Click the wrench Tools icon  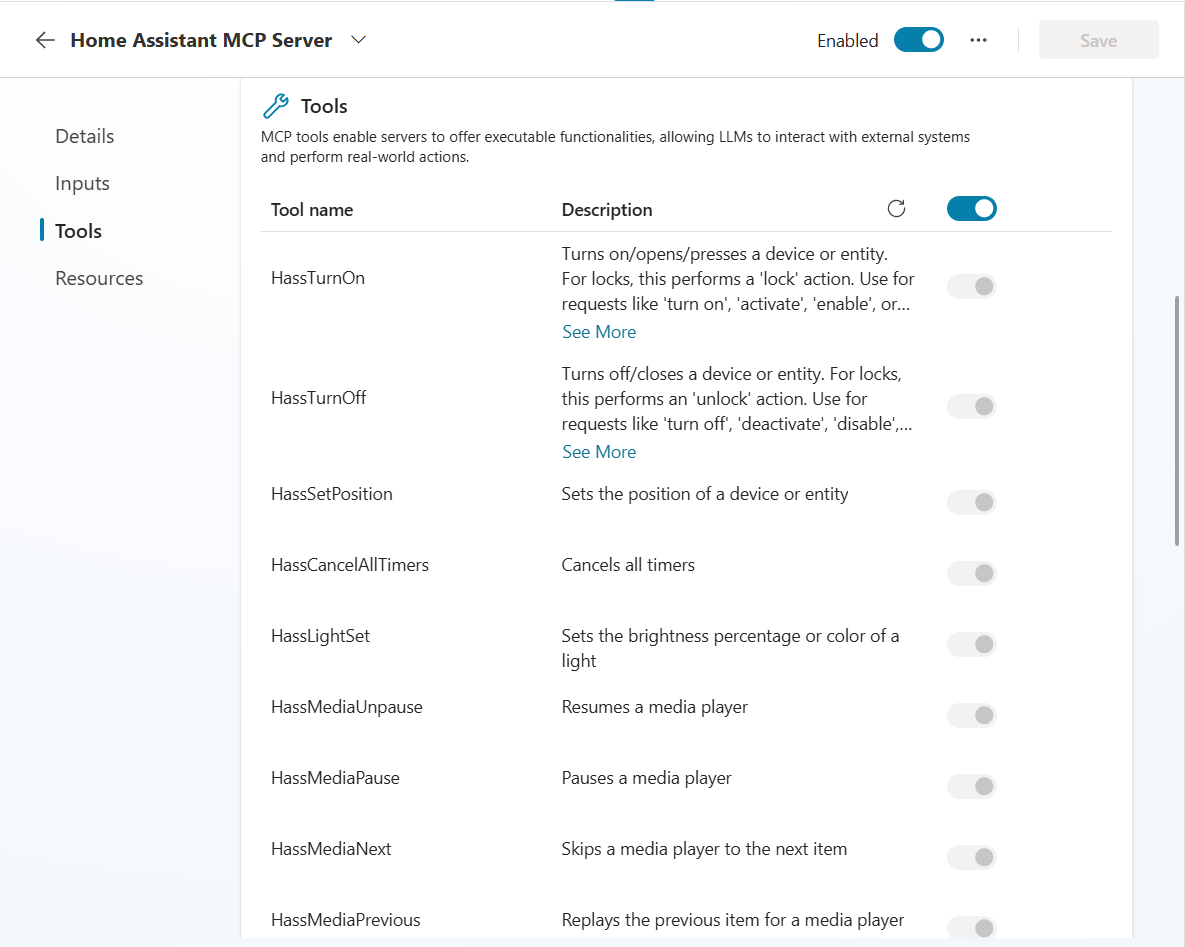276,106
